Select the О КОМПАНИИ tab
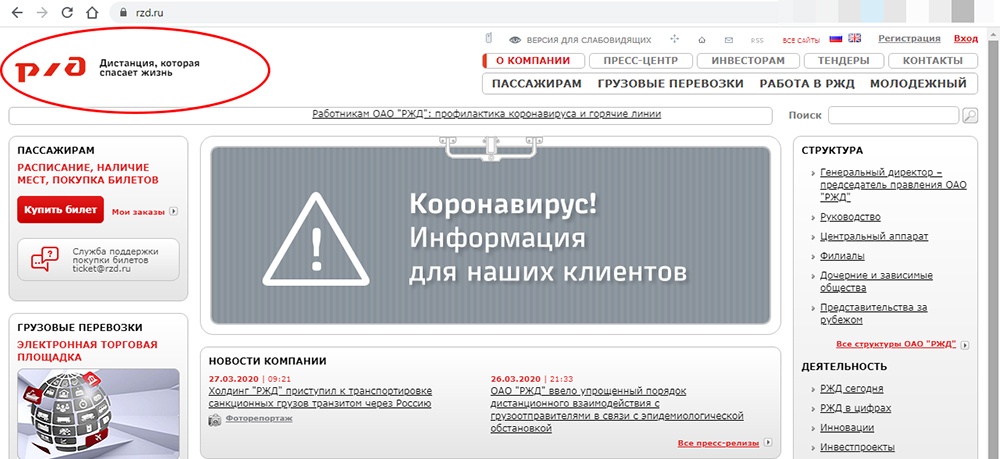This screenshot has width=1000, height=459. coord(534,61)
